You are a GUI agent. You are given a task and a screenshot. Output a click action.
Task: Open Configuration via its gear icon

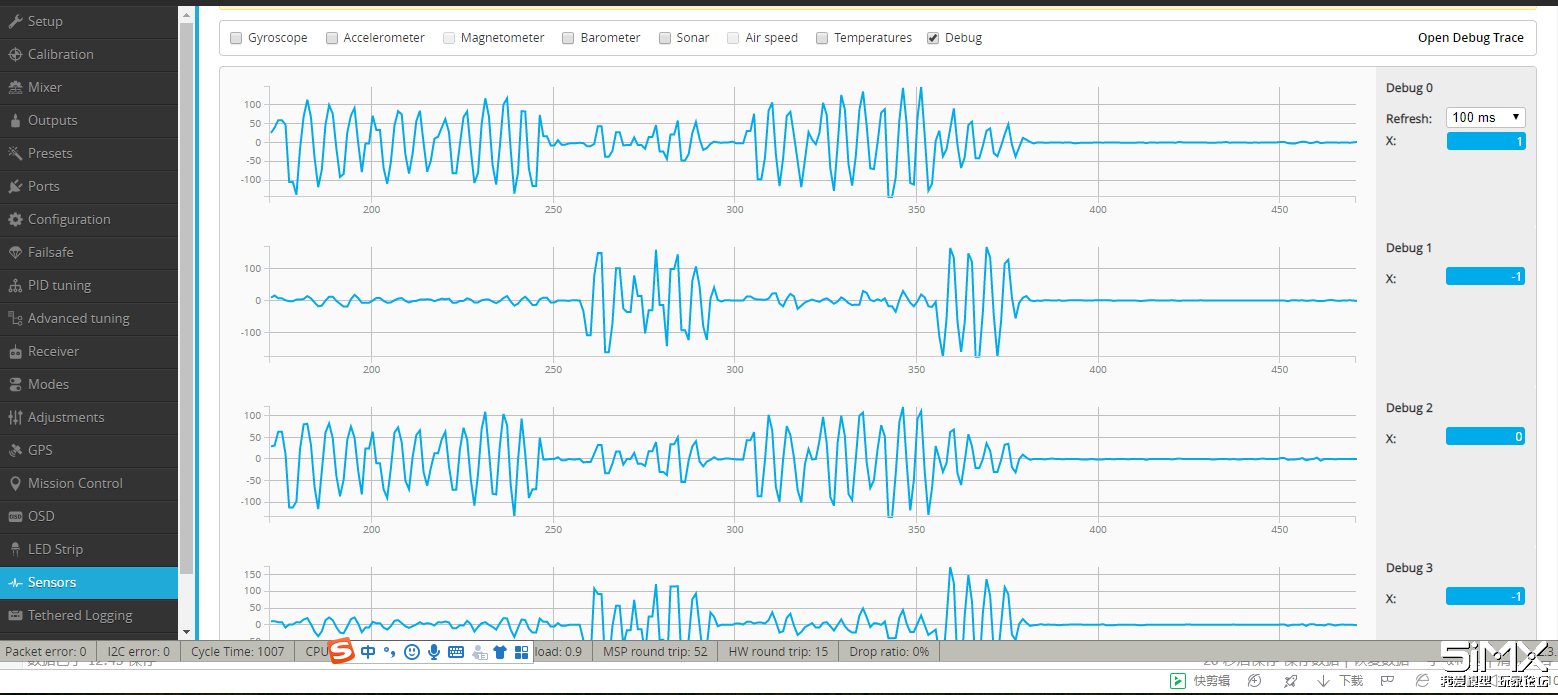(15, 219)
